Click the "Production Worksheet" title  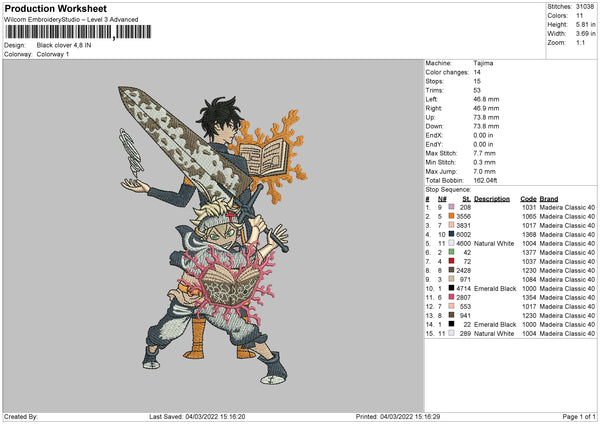(x=55, y=8)
